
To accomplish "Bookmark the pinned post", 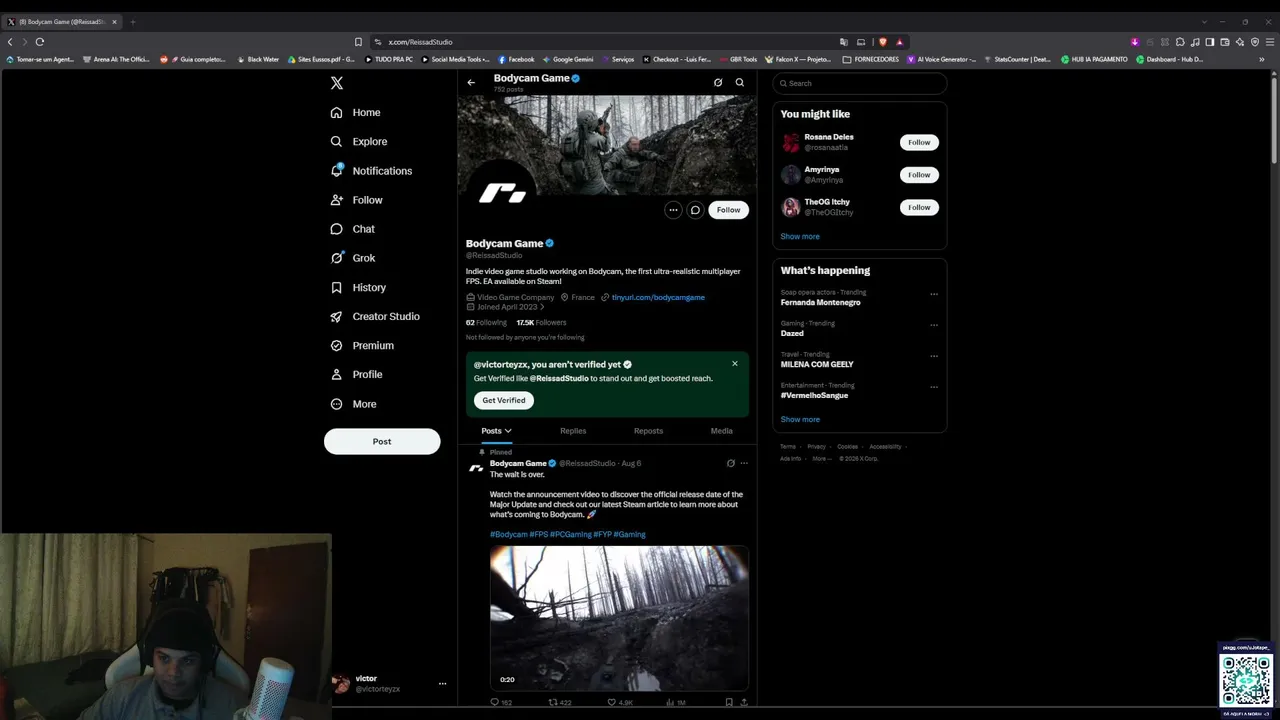I will 729,703.
